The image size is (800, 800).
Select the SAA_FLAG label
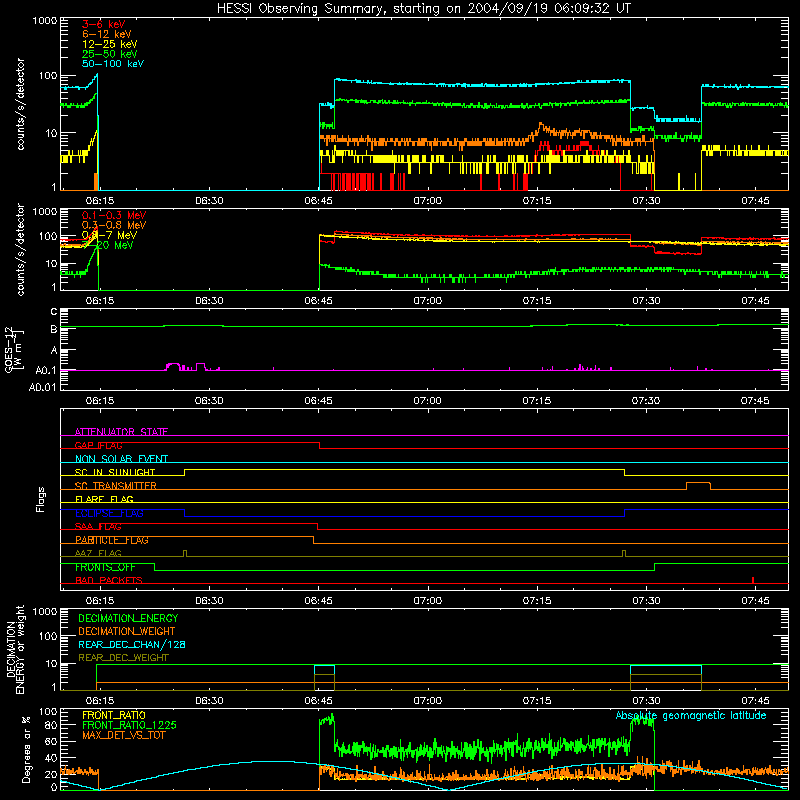click(98, 527)
